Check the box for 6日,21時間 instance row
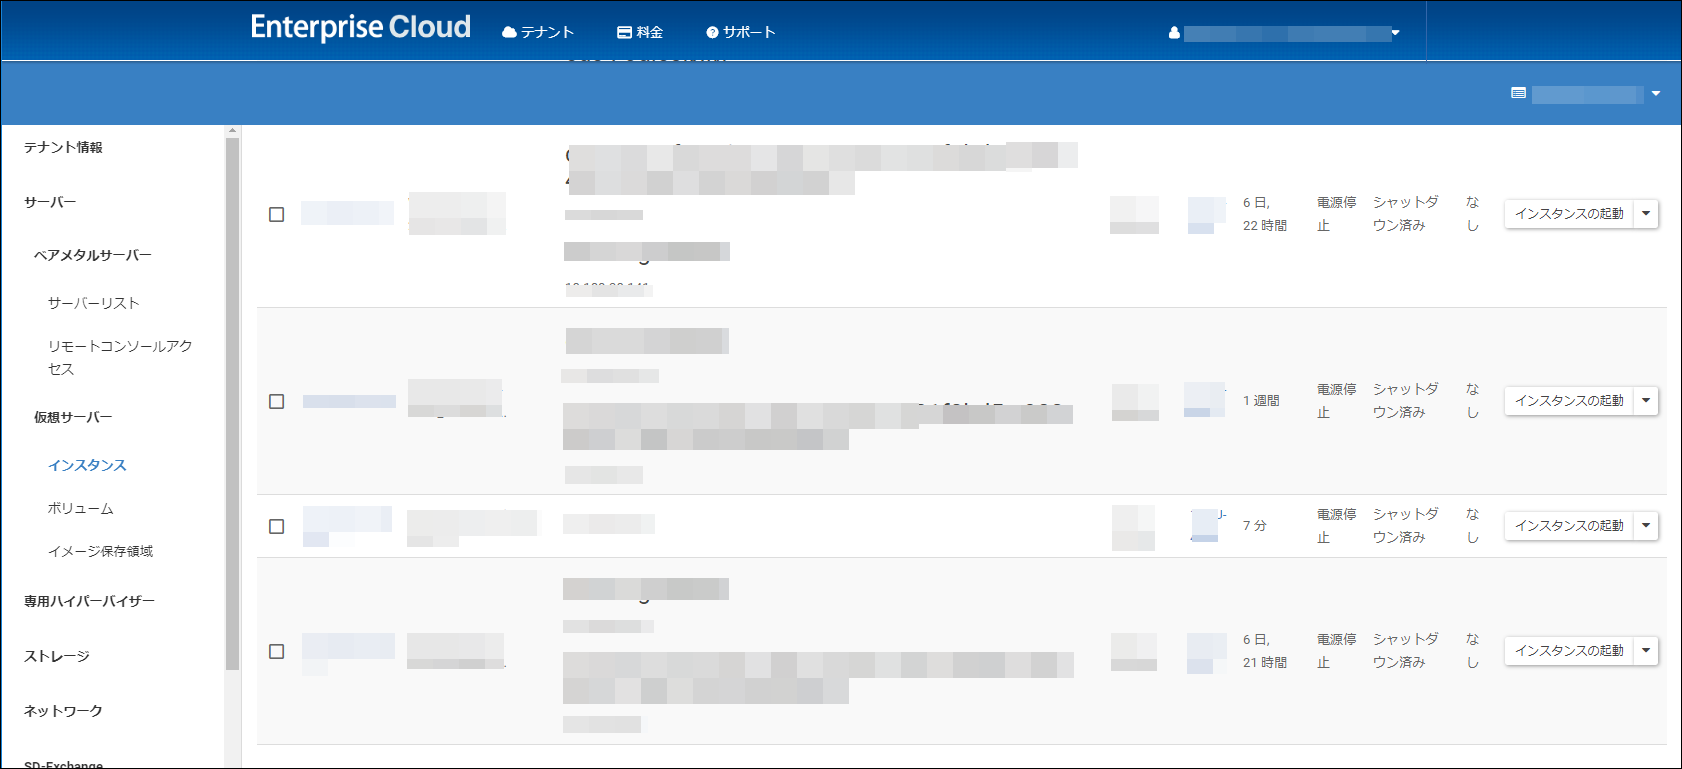 coord(277,651)
